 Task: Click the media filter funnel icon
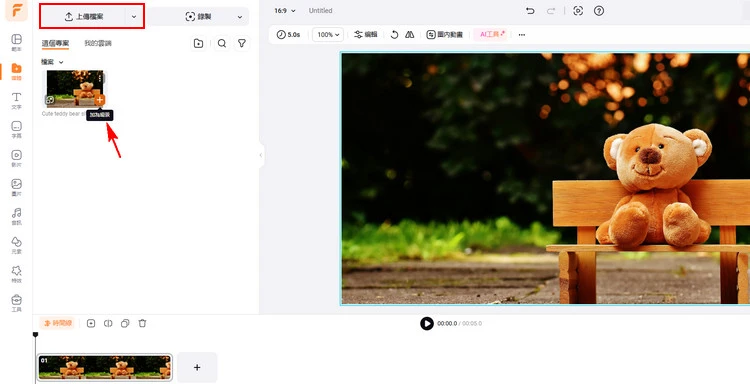[x=242, y=44]
